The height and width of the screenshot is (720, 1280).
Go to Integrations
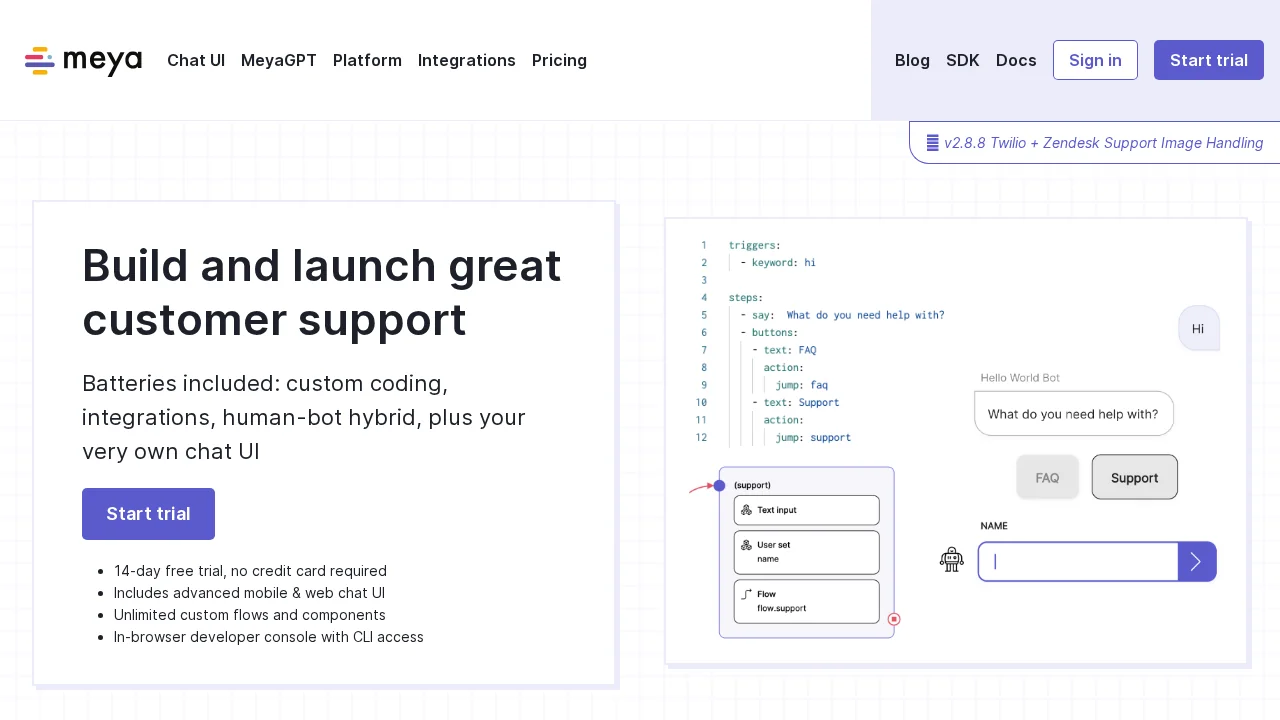(x=467, y=60)
